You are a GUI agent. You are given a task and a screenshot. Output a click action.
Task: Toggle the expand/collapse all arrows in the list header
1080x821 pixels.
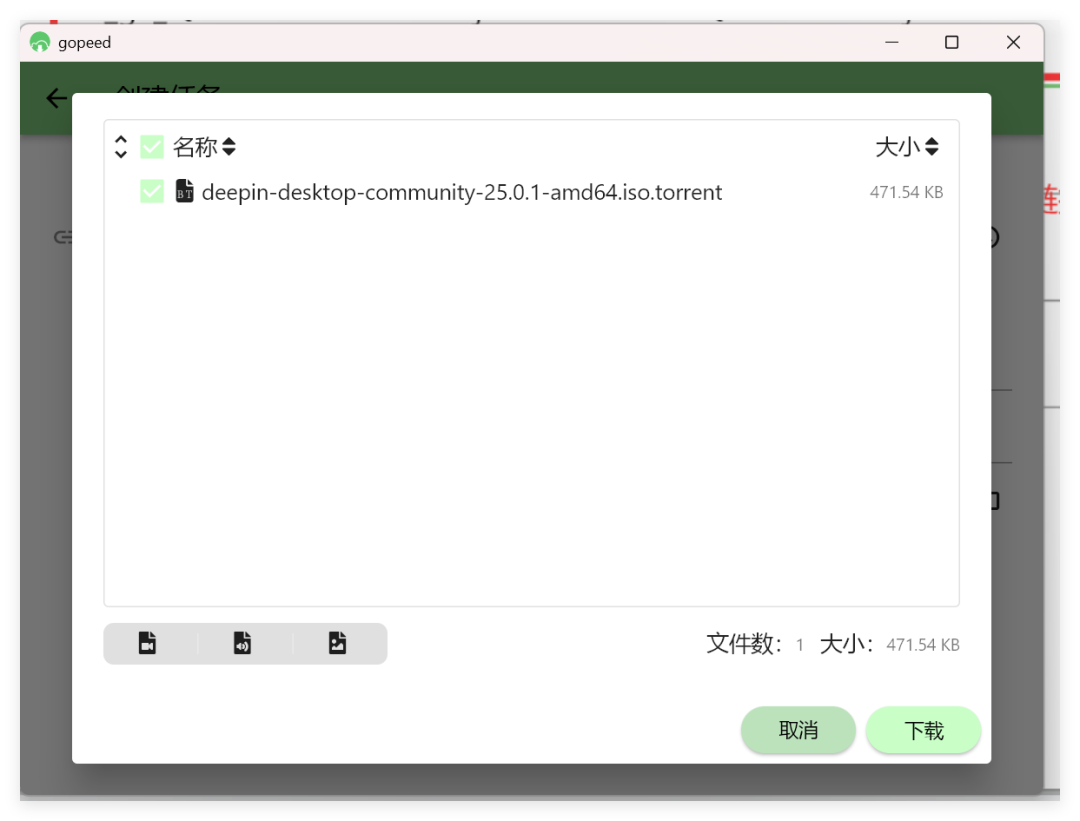point(121,147)
